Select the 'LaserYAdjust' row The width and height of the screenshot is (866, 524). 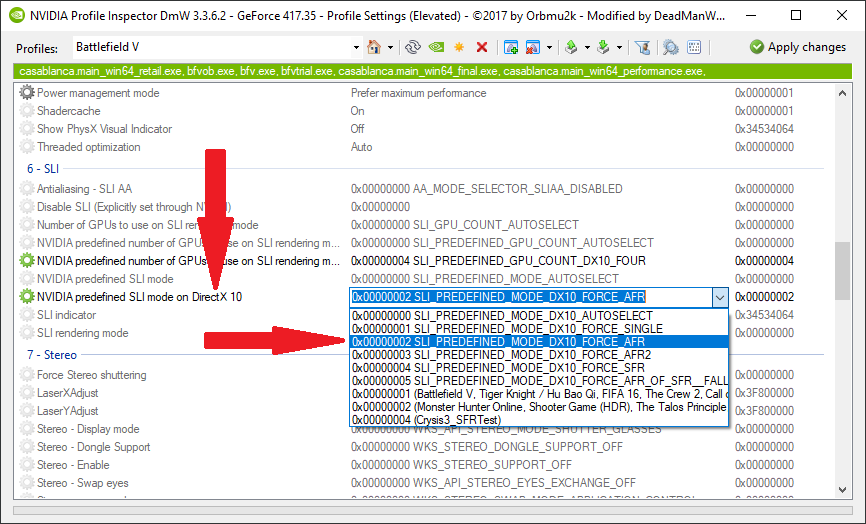pyautogui.click(x=67, y=411)
